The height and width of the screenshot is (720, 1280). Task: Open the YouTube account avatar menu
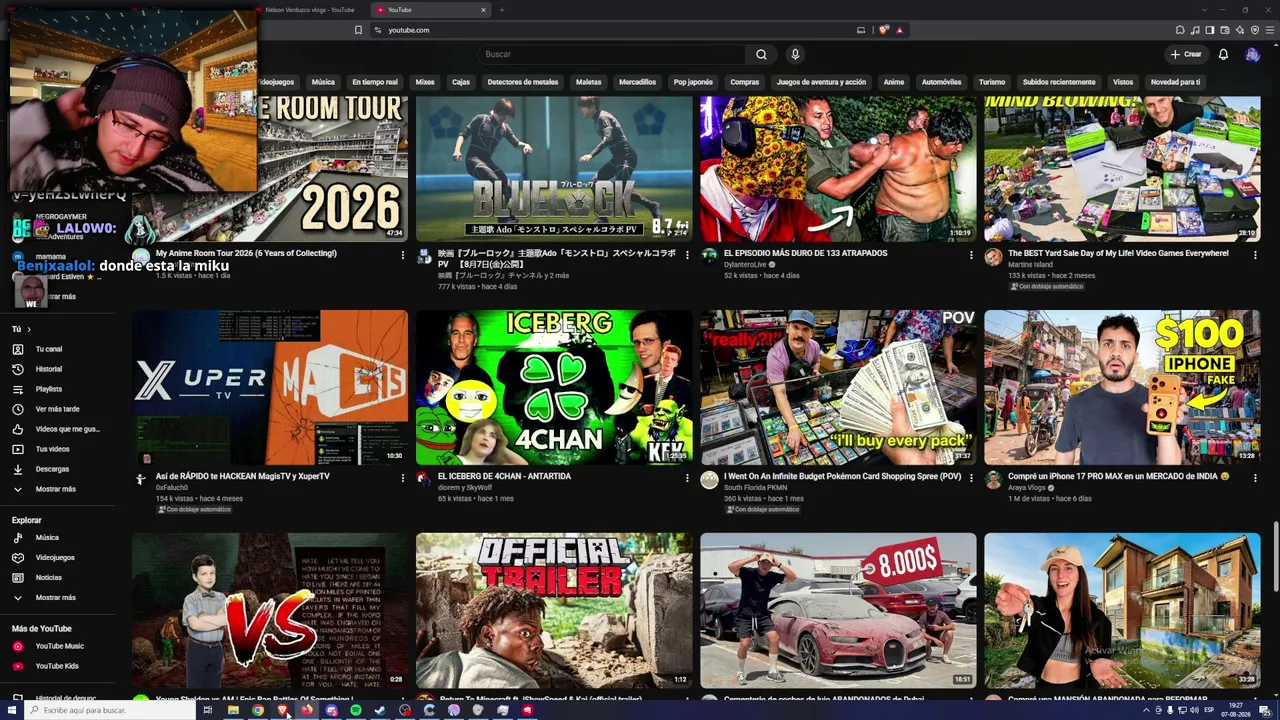[x=1252, y=54]
